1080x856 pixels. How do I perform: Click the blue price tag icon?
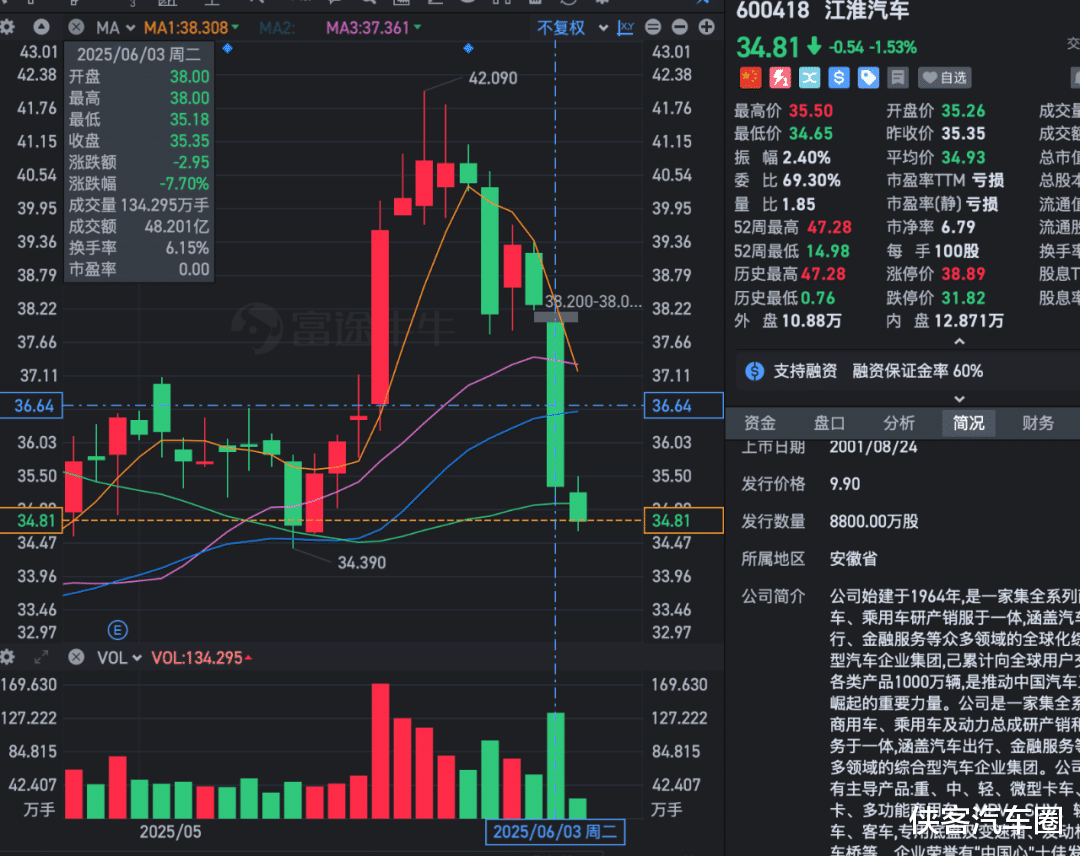click(868, 77)
